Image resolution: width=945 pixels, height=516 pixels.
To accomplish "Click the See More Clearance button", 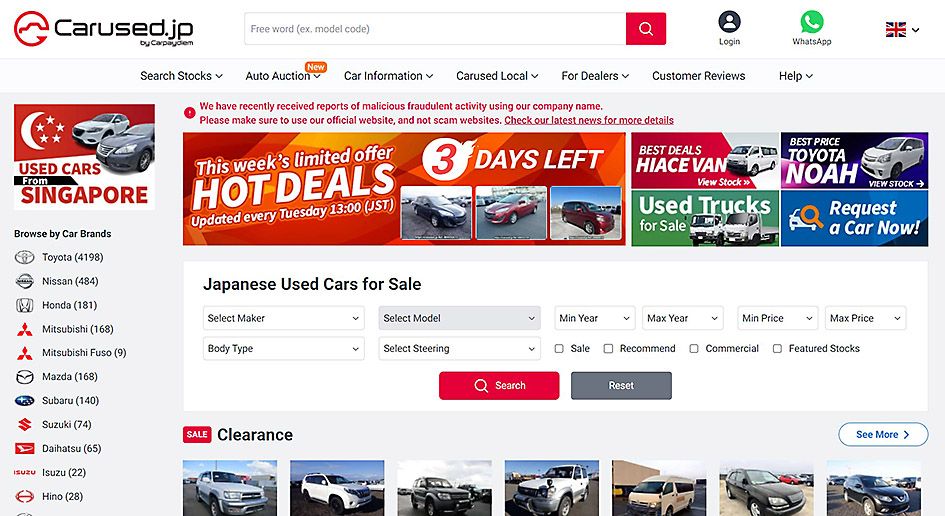I will tap(883, 435).
